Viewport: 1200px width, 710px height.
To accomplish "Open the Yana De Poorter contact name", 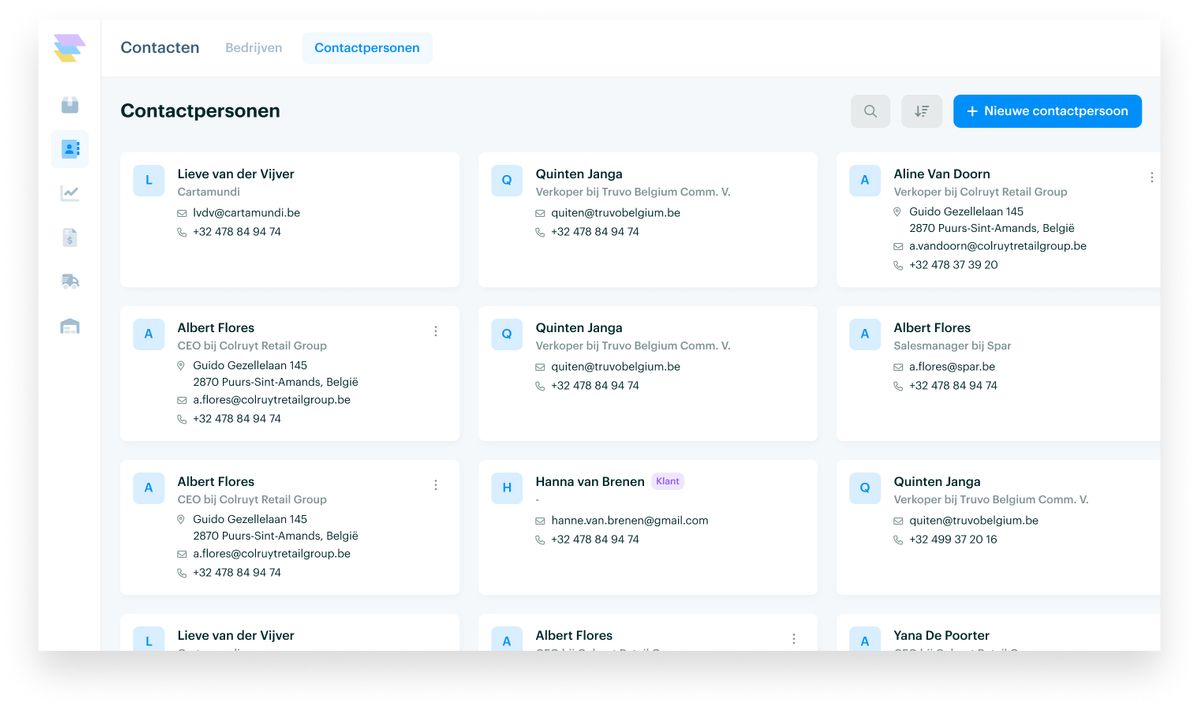I will pyautogui.click(x=942, y=636).
